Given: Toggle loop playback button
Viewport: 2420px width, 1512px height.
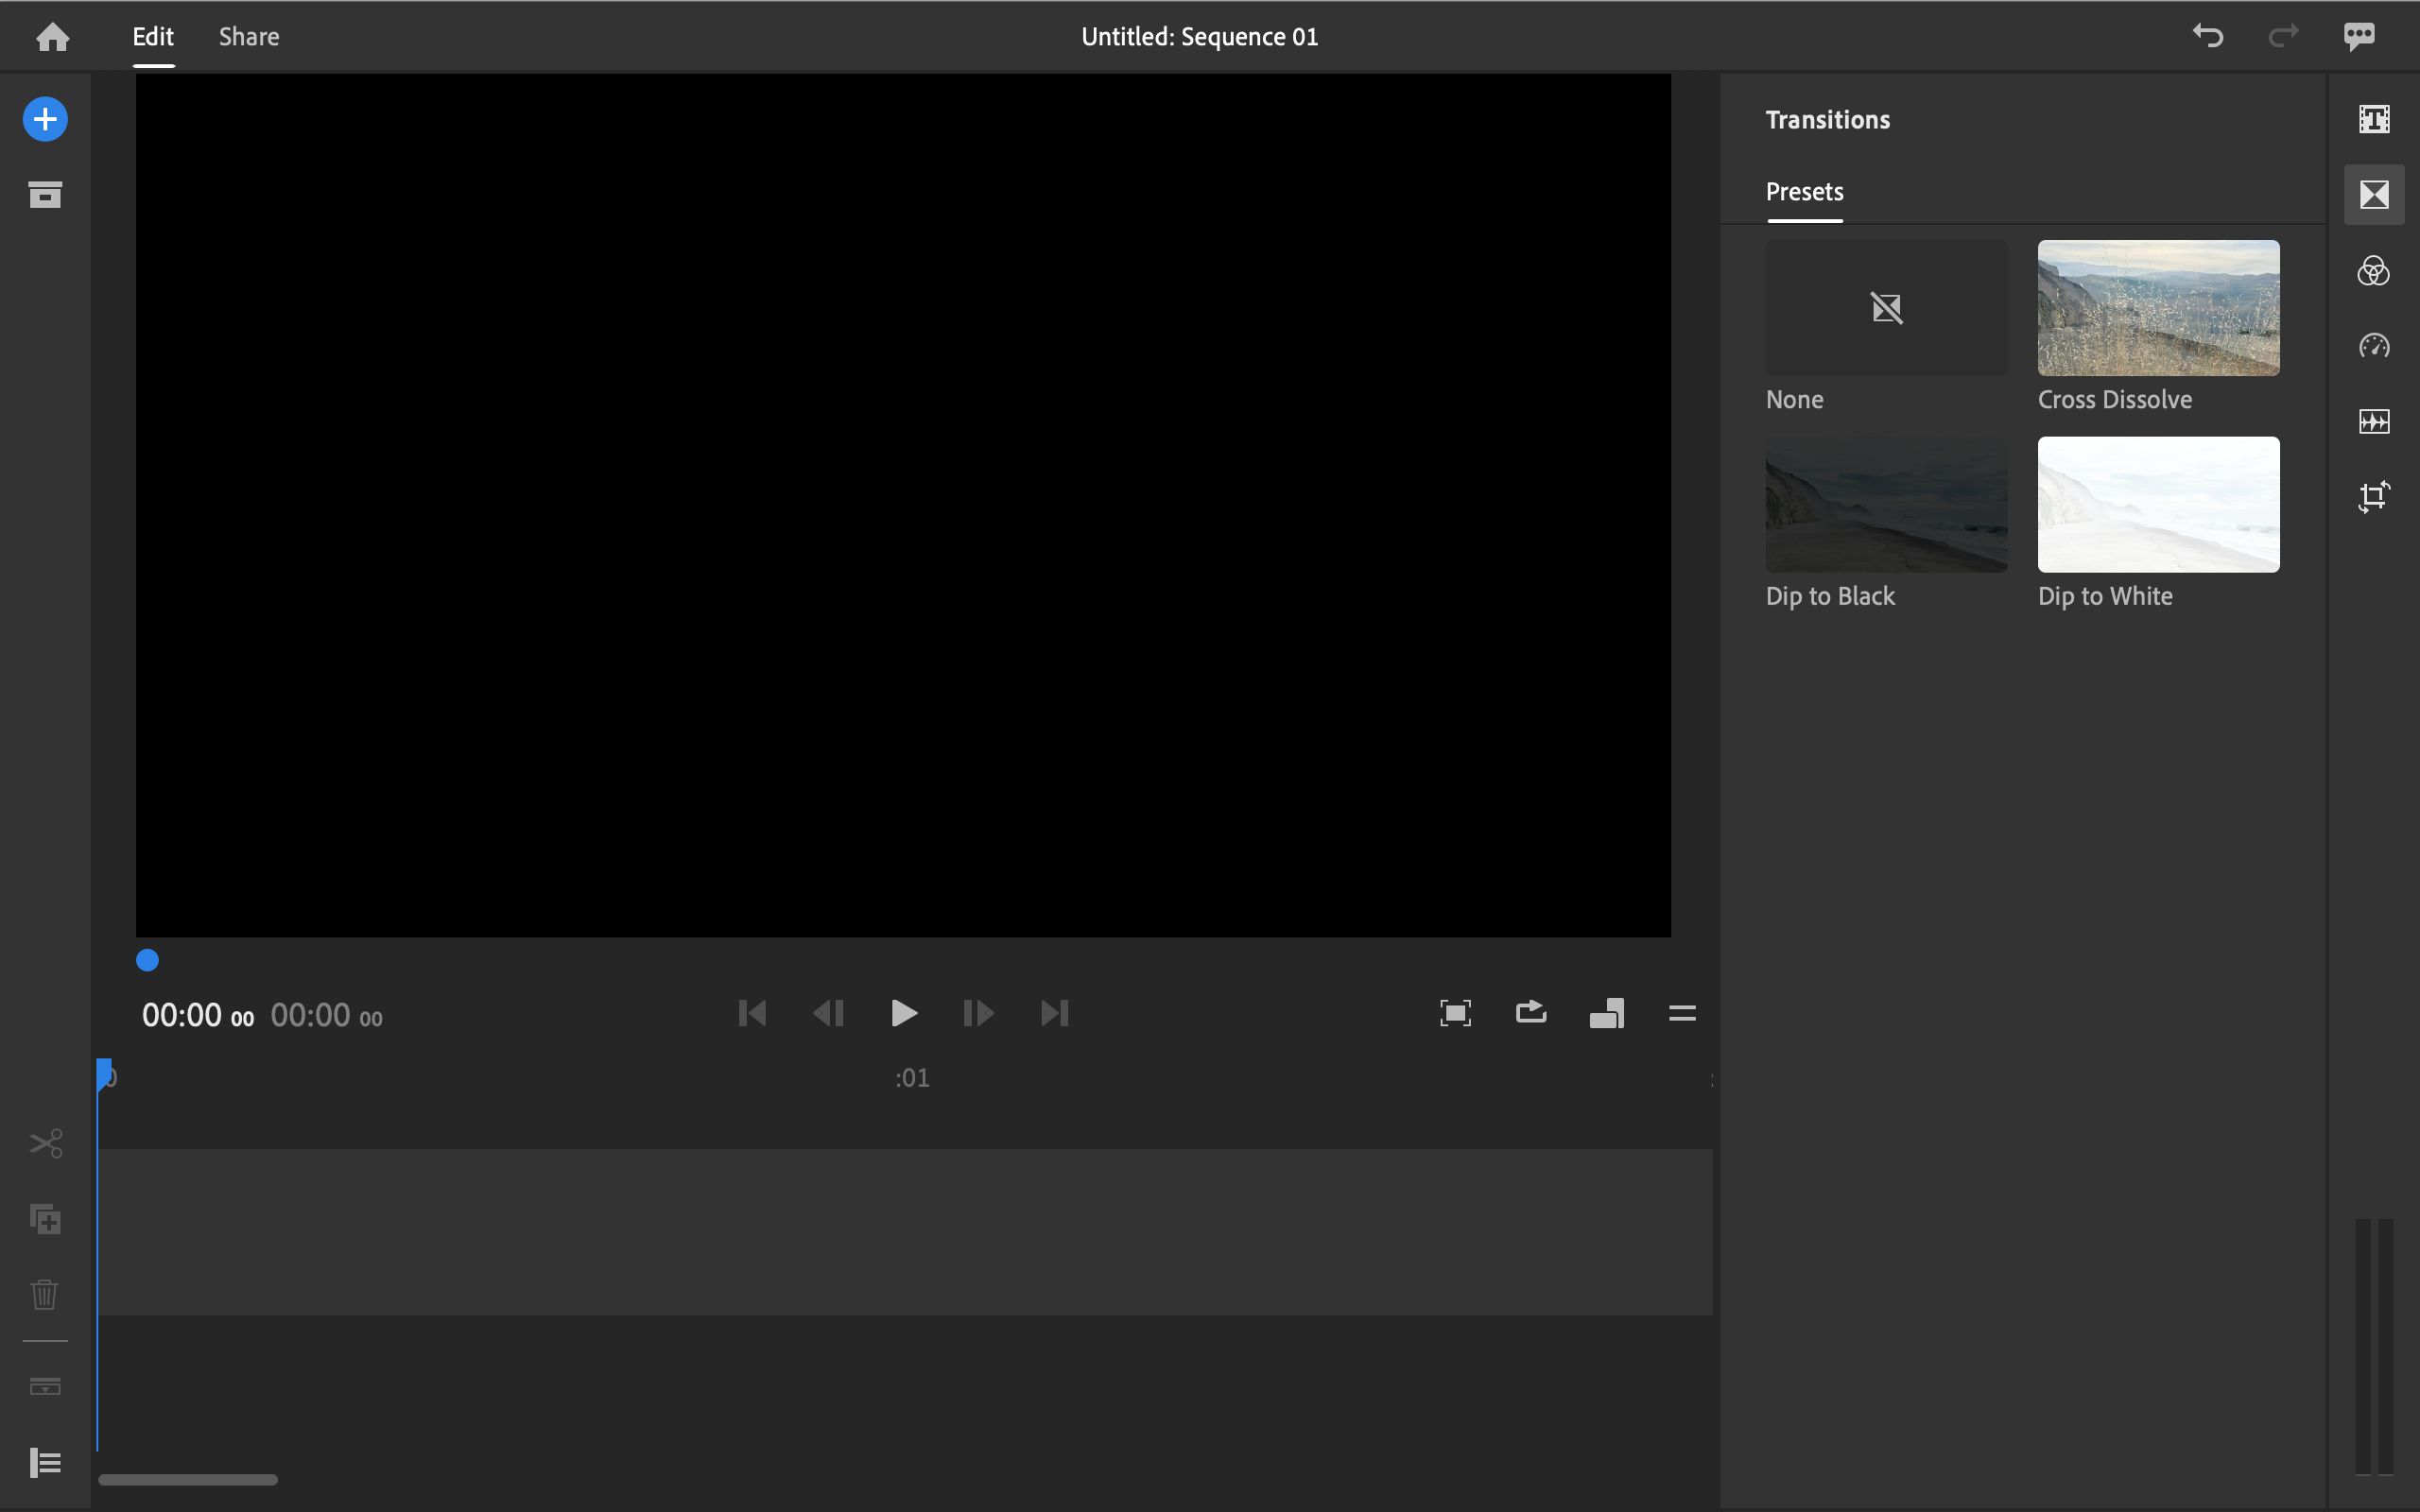Looking at the screenshot, I should click(x=1531, y=1013).
